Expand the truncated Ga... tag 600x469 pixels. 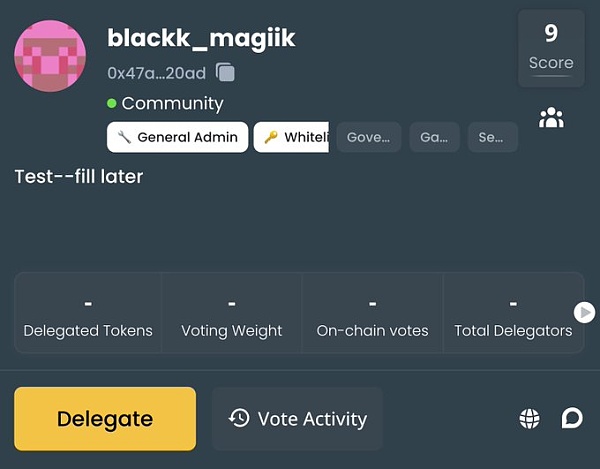point(434,137)
